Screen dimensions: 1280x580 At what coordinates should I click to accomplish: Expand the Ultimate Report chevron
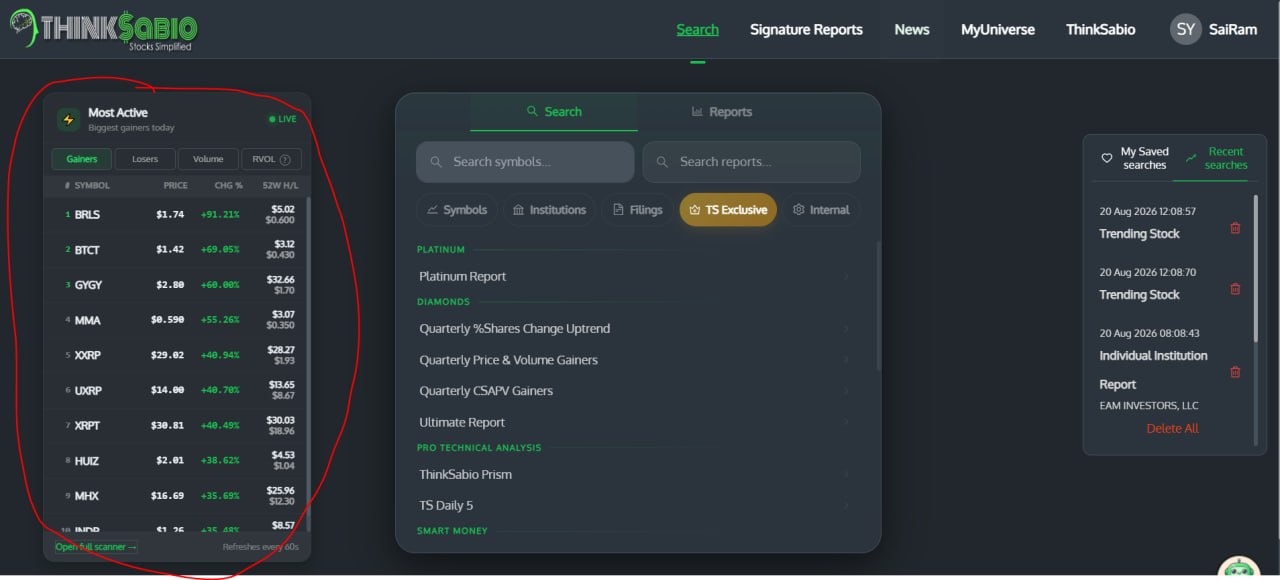click(x=846, y=423)
